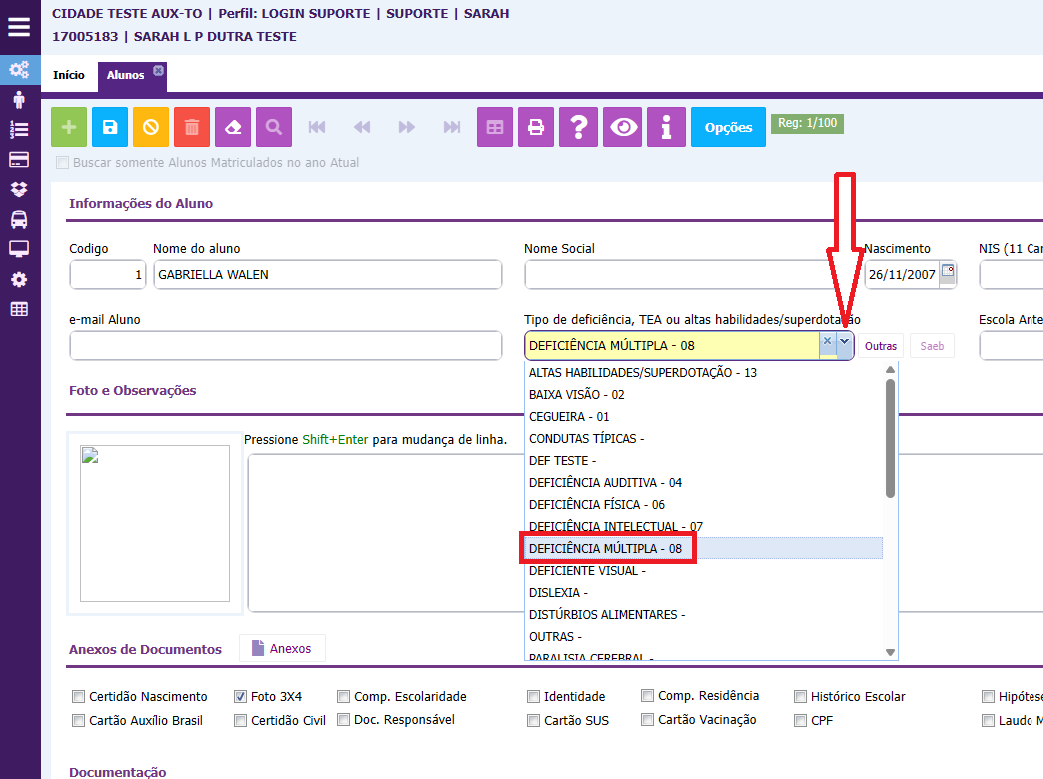1043x779 pixels.
Task: Delete record using the red trash icon
Action: [192, 127]
